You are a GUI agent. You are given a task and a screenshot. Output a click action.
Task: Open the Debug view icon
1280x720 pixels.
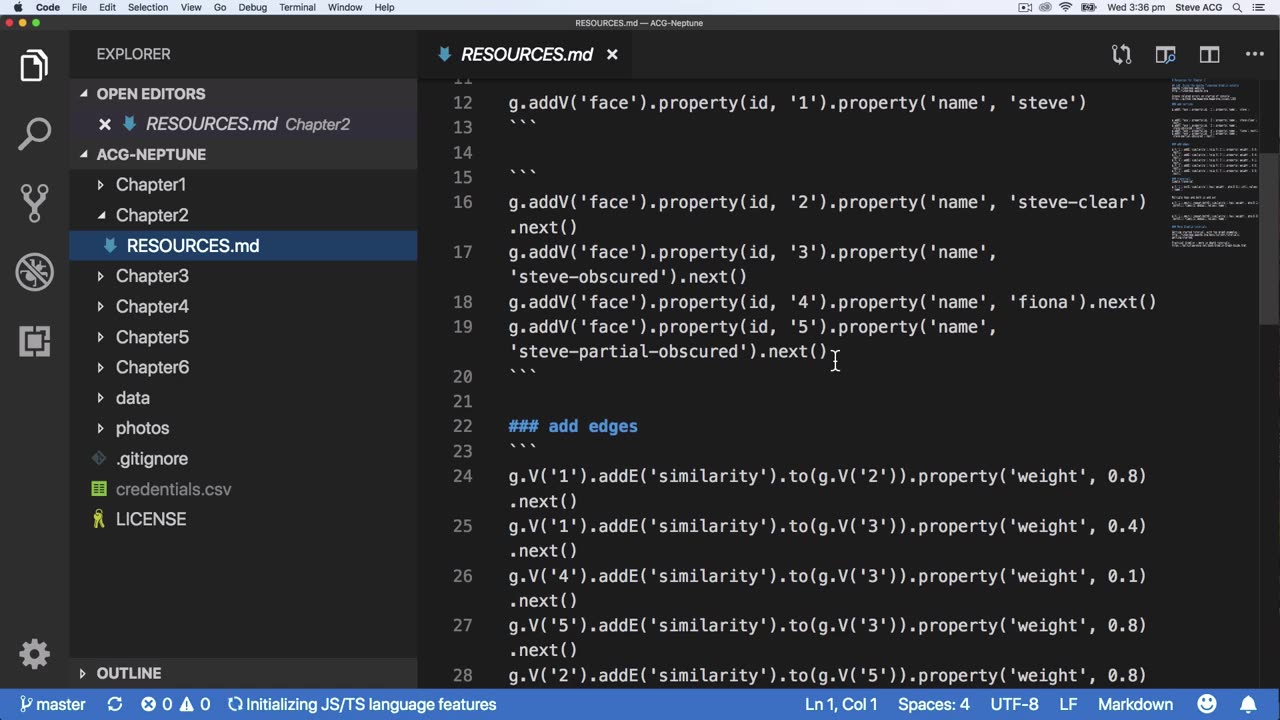(34, 272)
